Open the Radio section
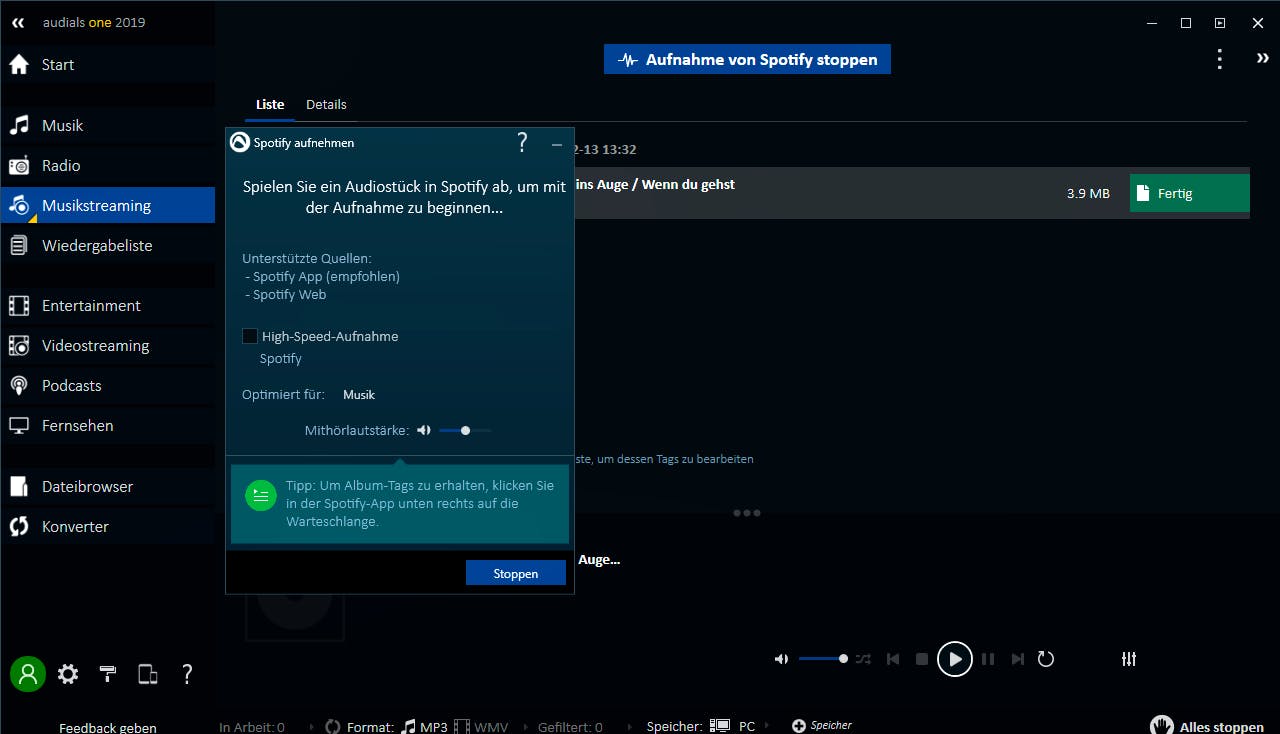 [x=107, y=165]
